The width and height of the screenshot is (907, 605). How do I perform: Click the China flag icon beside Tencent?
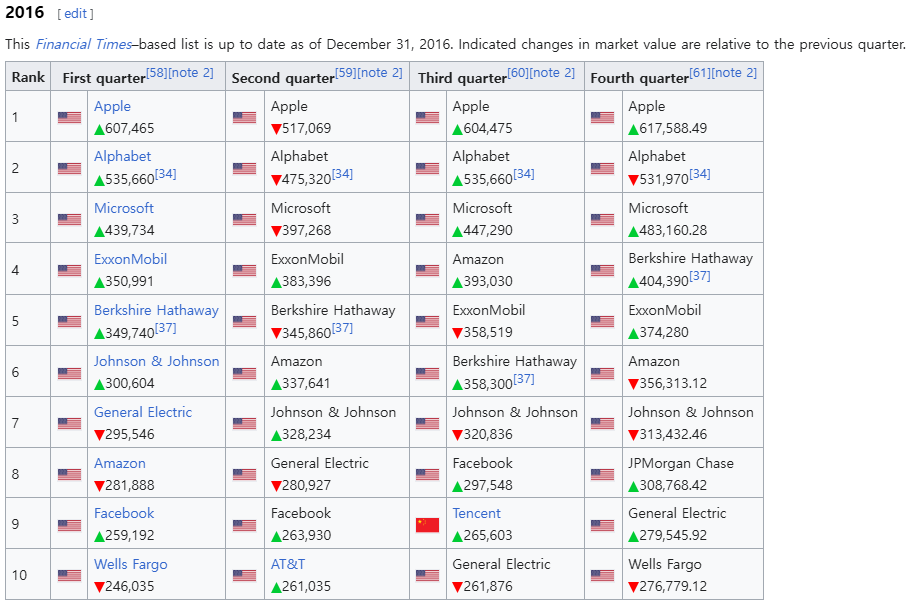(x=427, y=525)
